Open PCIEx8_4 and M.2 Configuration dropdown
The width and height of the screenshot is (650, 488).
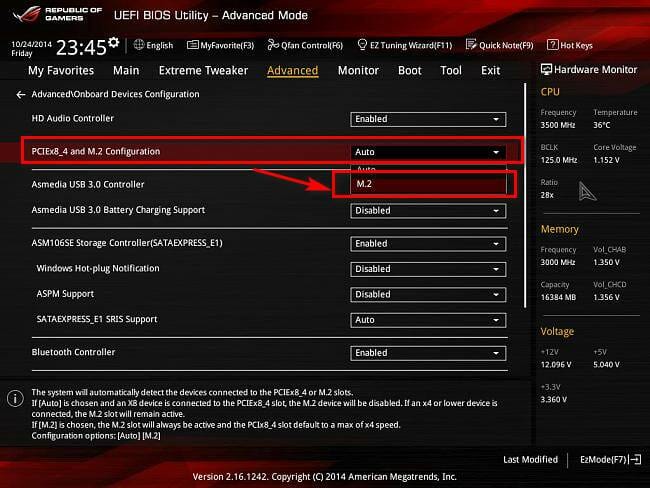tap(428, 152)
